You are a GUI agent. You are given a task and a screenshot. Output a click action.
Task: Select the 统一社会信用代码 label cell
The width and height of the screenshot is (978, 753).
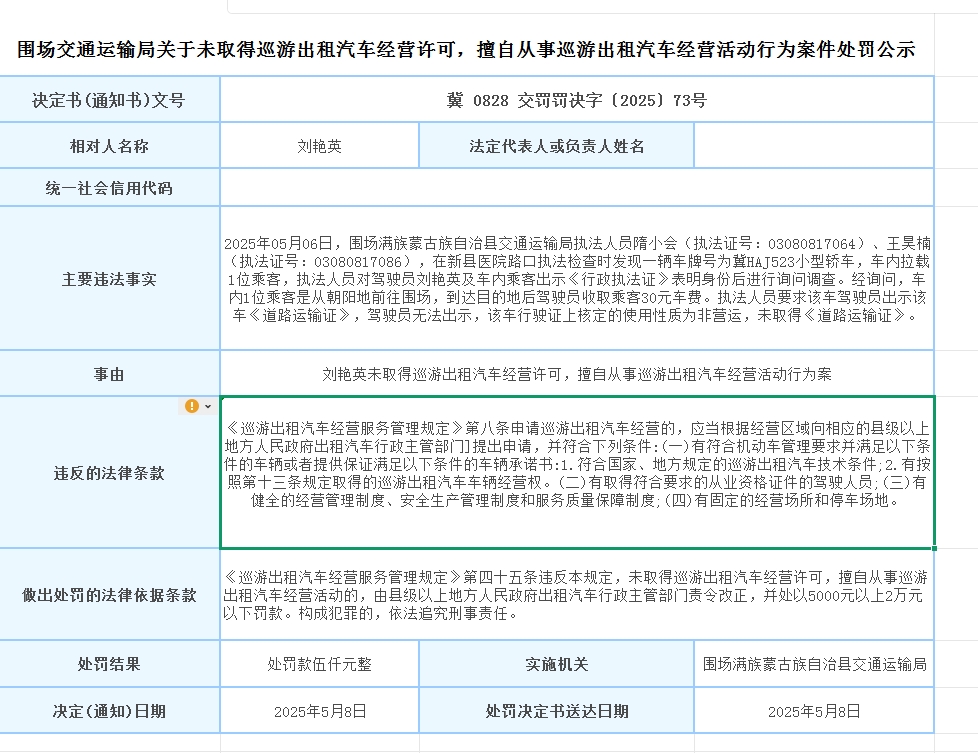tap(109, 188)
